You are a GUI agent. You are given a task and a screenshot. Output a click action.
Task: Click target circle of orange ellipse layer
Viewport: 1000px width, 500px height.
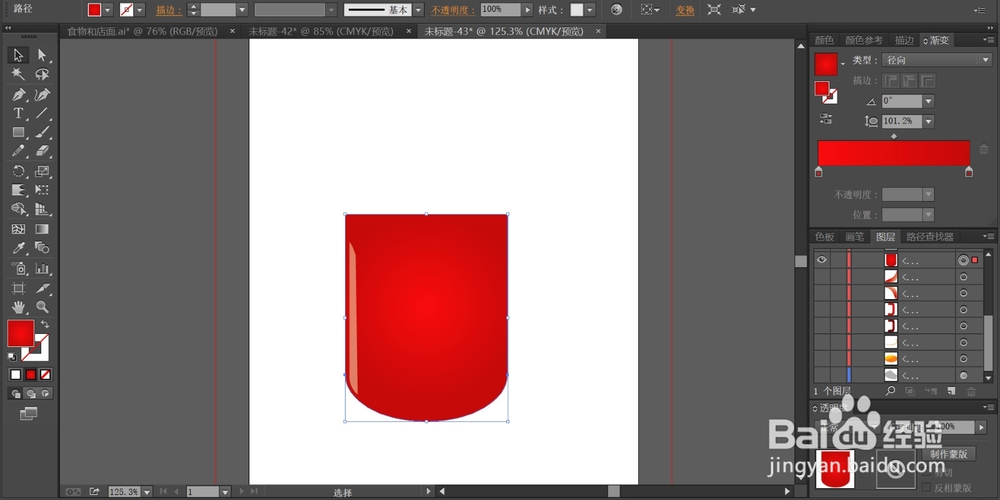[x=963, y=359]
